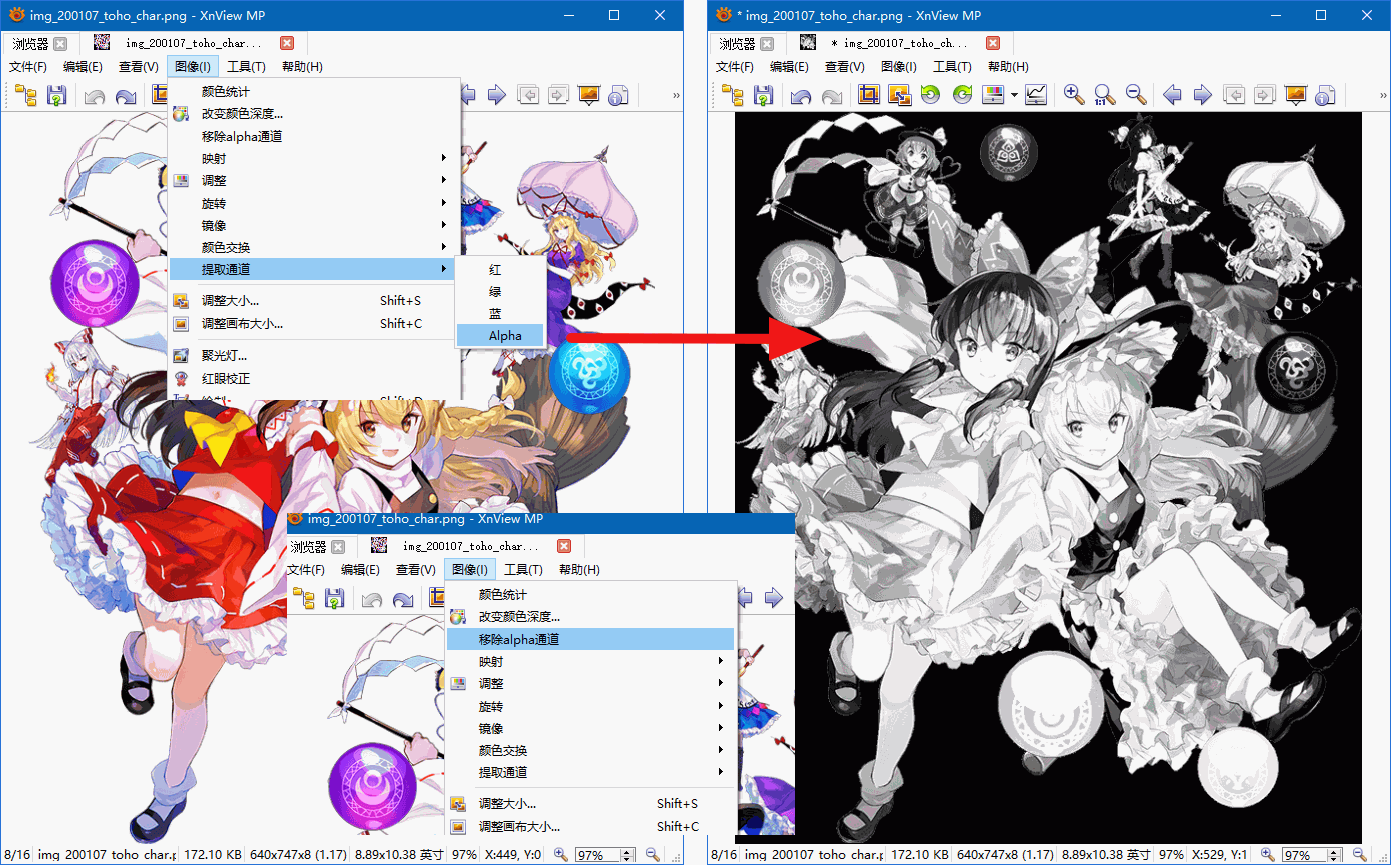Go to previous image in the right window

(x=1172, y=95)
